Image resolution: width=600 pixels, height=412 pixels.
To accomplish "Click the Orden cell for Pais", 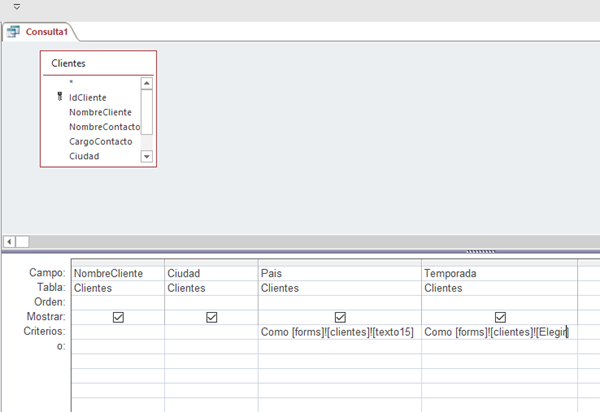I will click(340, 303).
